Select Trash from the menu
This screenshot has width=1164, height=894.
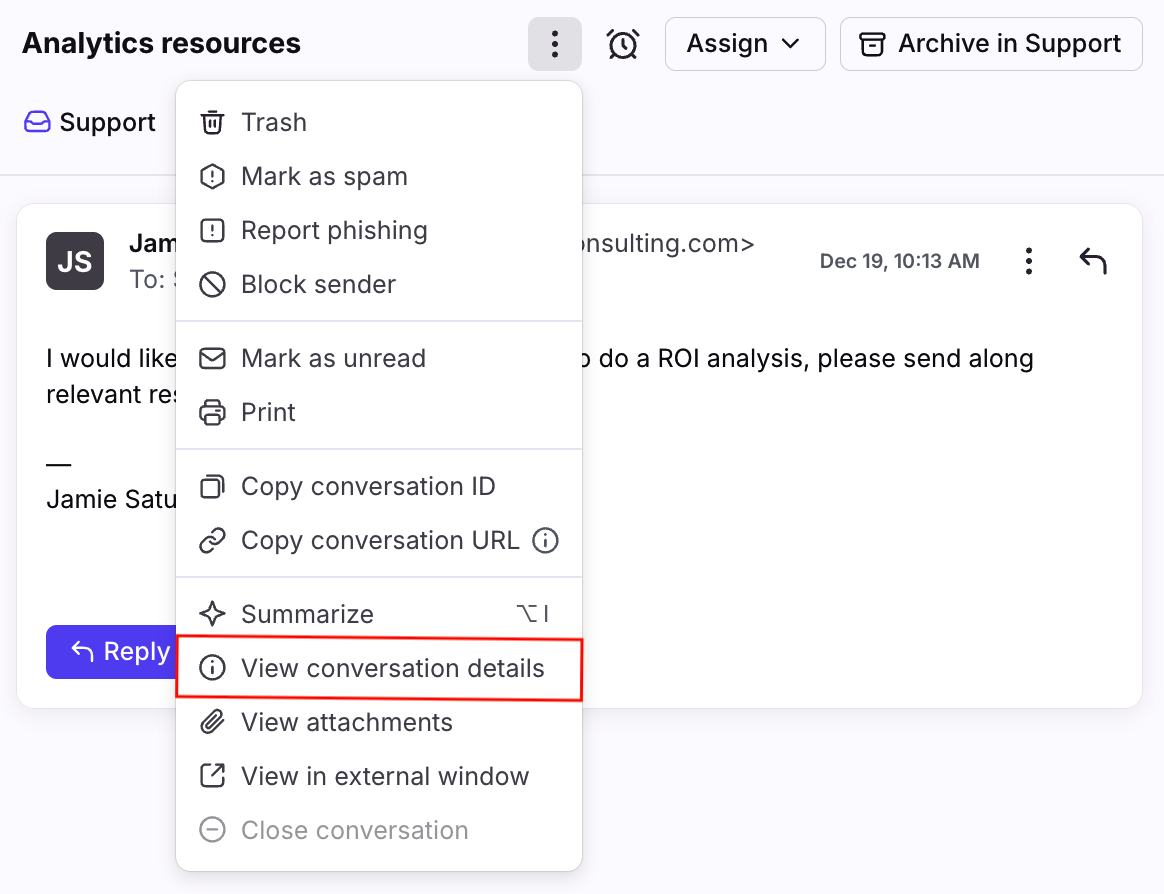[x=274, y=123]
